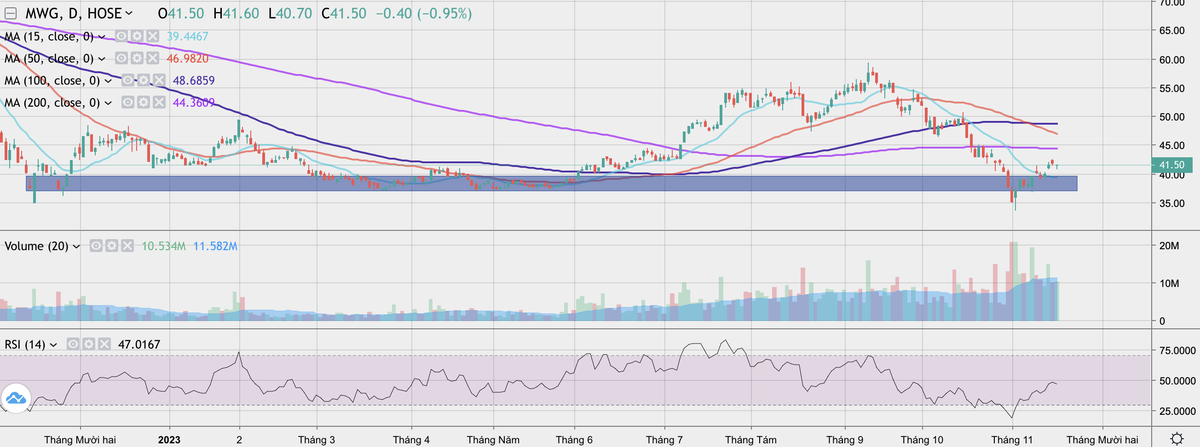The image size is (1200, 447).
Task: Hide the MA 15 indicator with eye icon
Action: [122, 36]
